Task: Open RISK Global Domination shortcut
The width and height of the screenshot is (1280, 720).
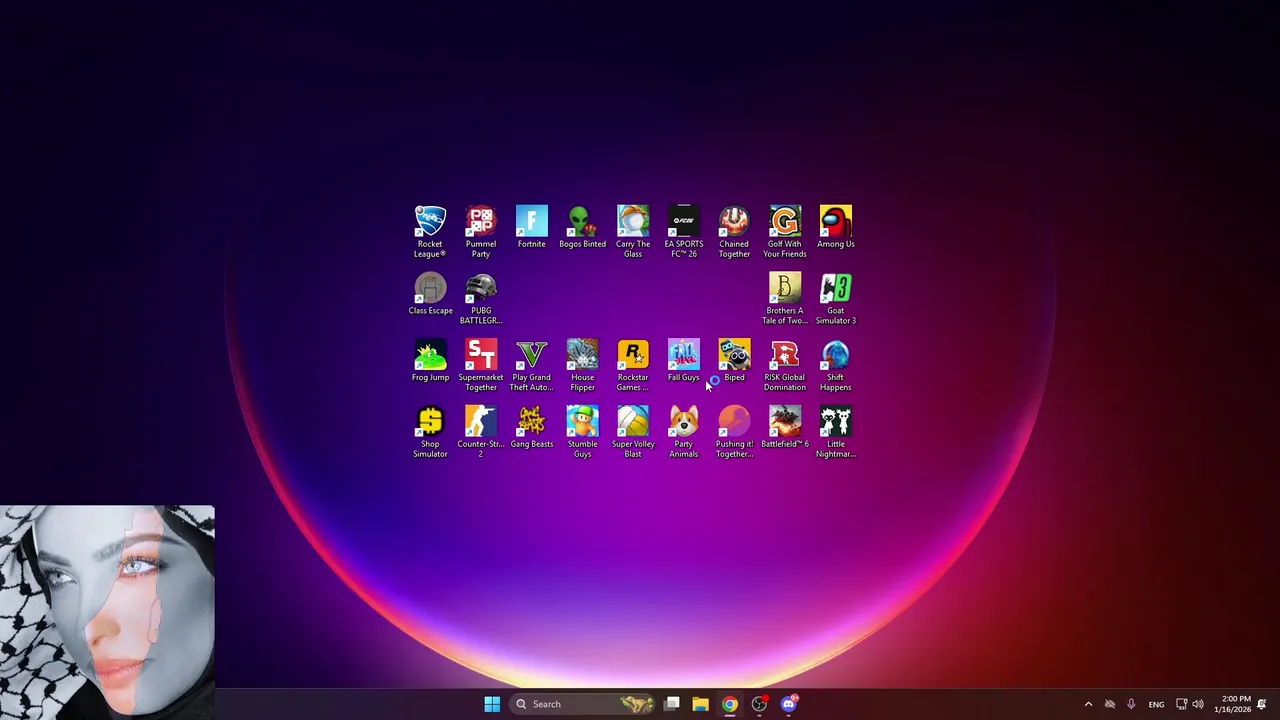Action: coord(785,366)
